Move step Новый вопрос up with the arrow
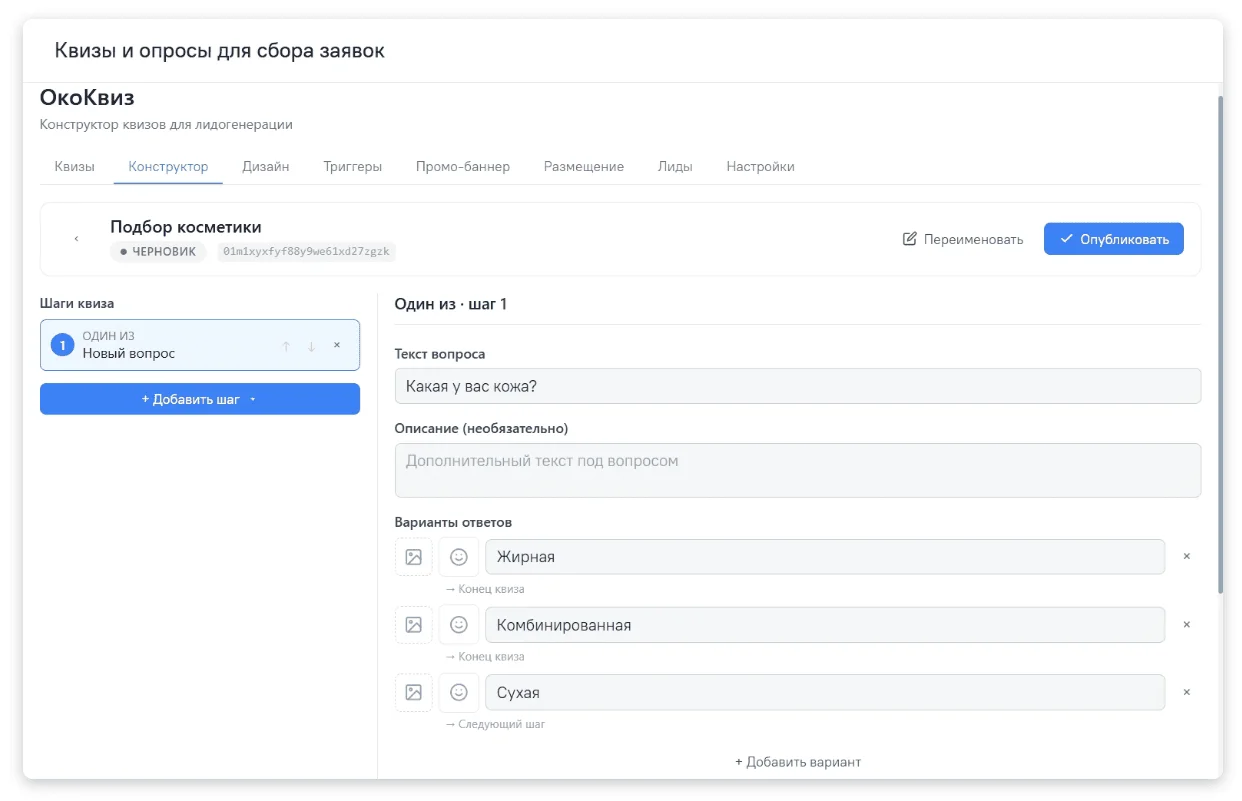This screenshot has height=801, width=1242. tap(286, 346)
